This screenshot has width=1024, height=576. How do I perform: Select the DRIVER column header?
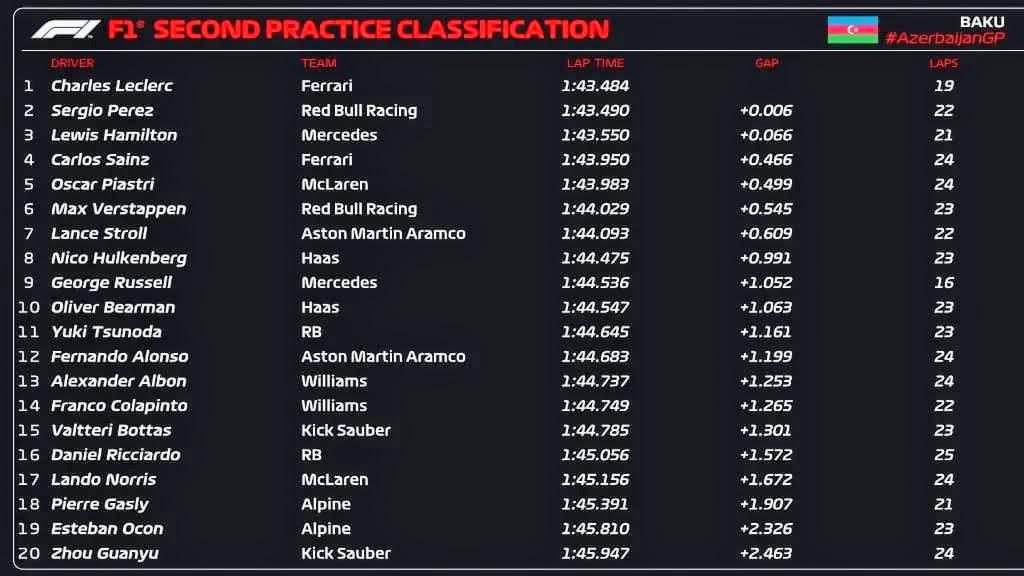pyautogui.click(x=72, y=63)
